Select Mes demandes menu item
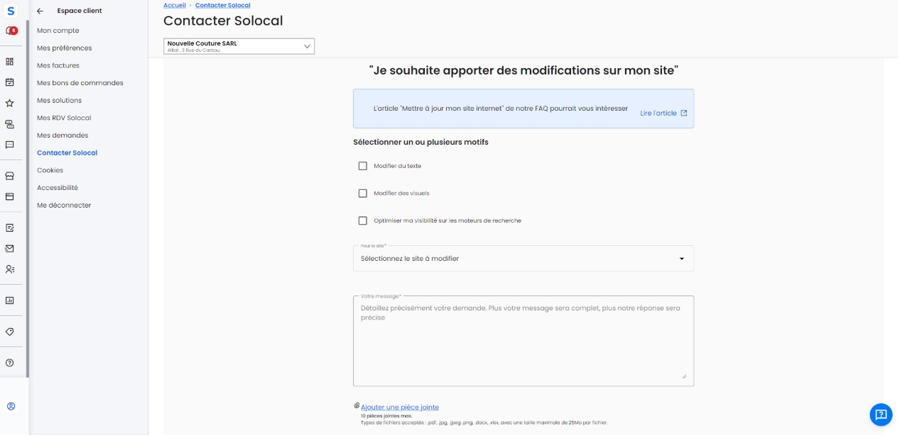 (x=62, y=135)
